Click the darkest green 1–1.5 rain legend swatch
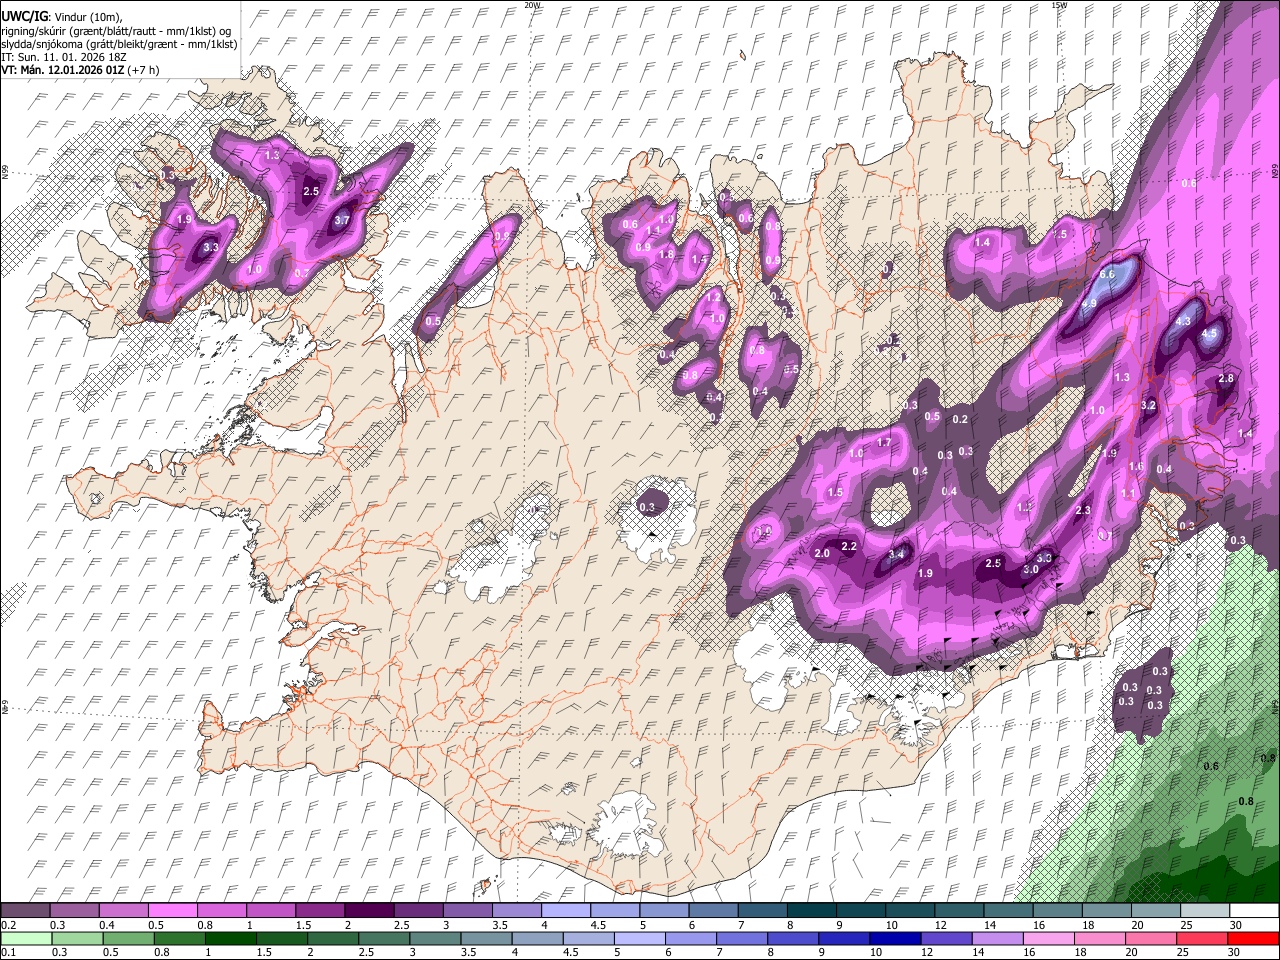Viewport: 1280px width, 960px height. click(230, 938)
